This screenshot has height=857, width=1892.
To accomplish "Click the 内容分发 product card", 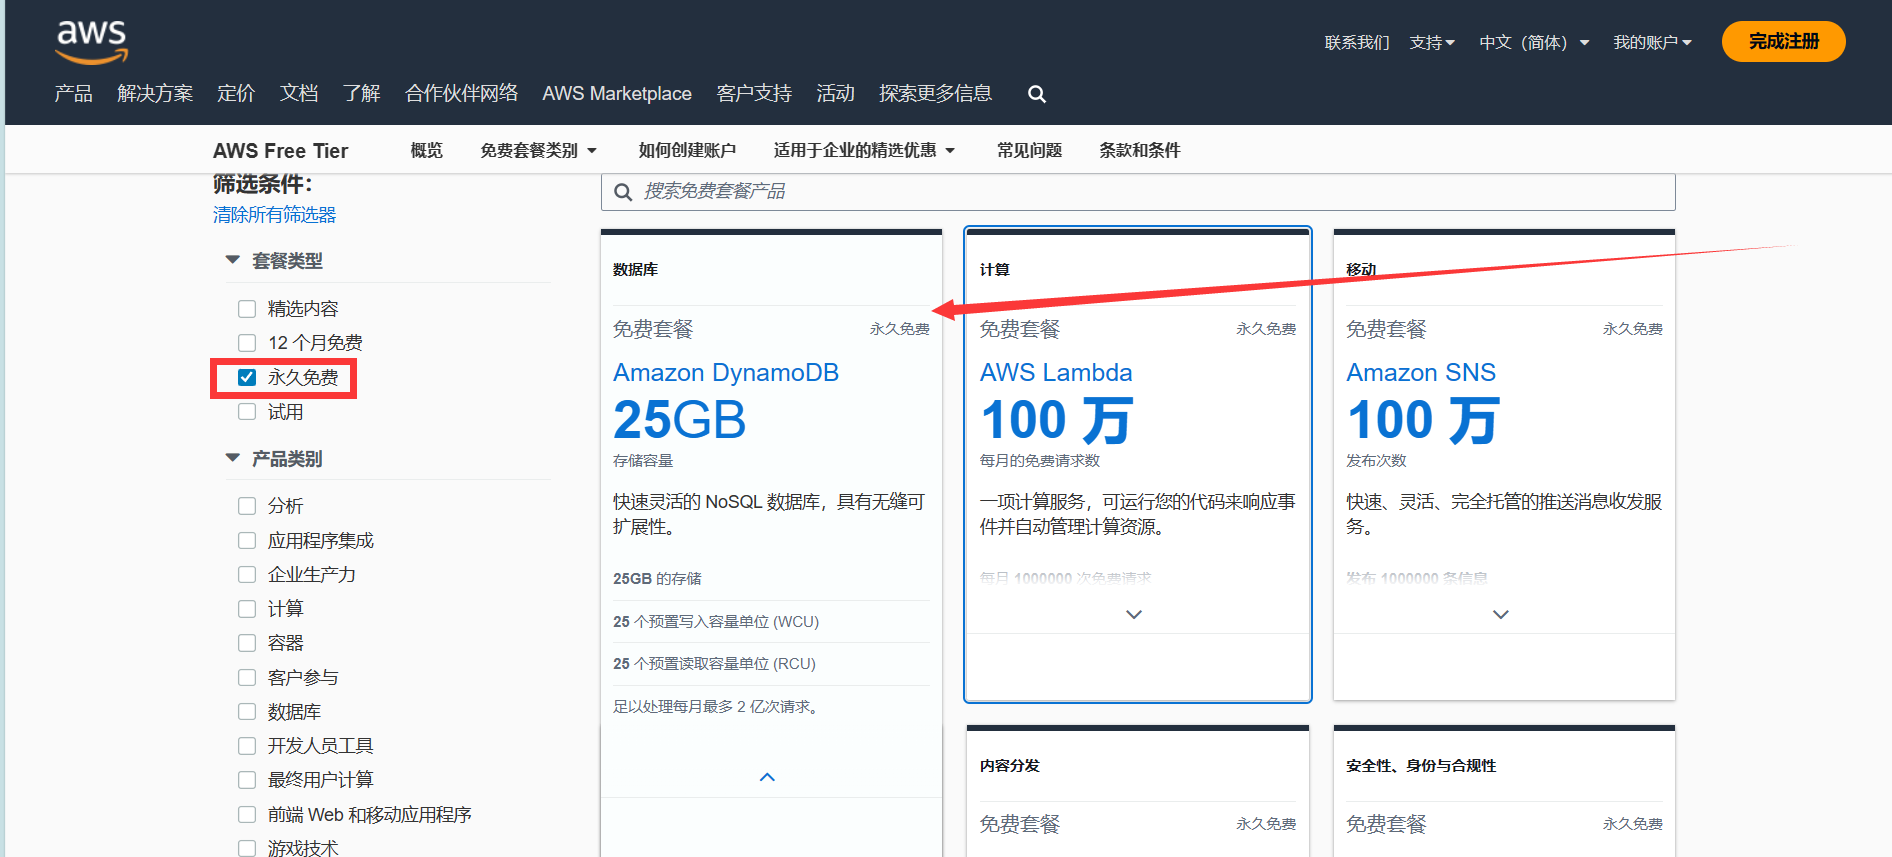I will coord(1138,791).
